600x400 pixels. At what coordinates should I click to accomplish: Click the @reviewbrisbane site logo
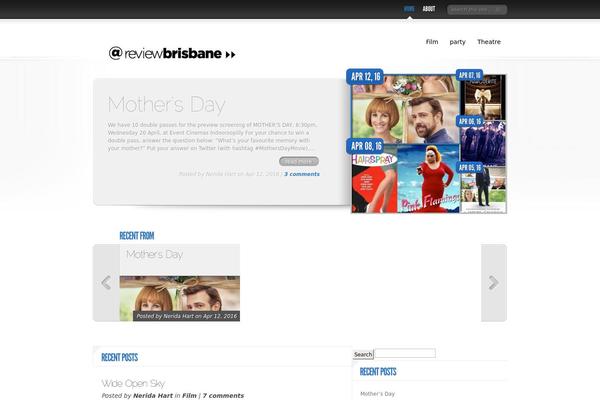click(x=172, y=53)
